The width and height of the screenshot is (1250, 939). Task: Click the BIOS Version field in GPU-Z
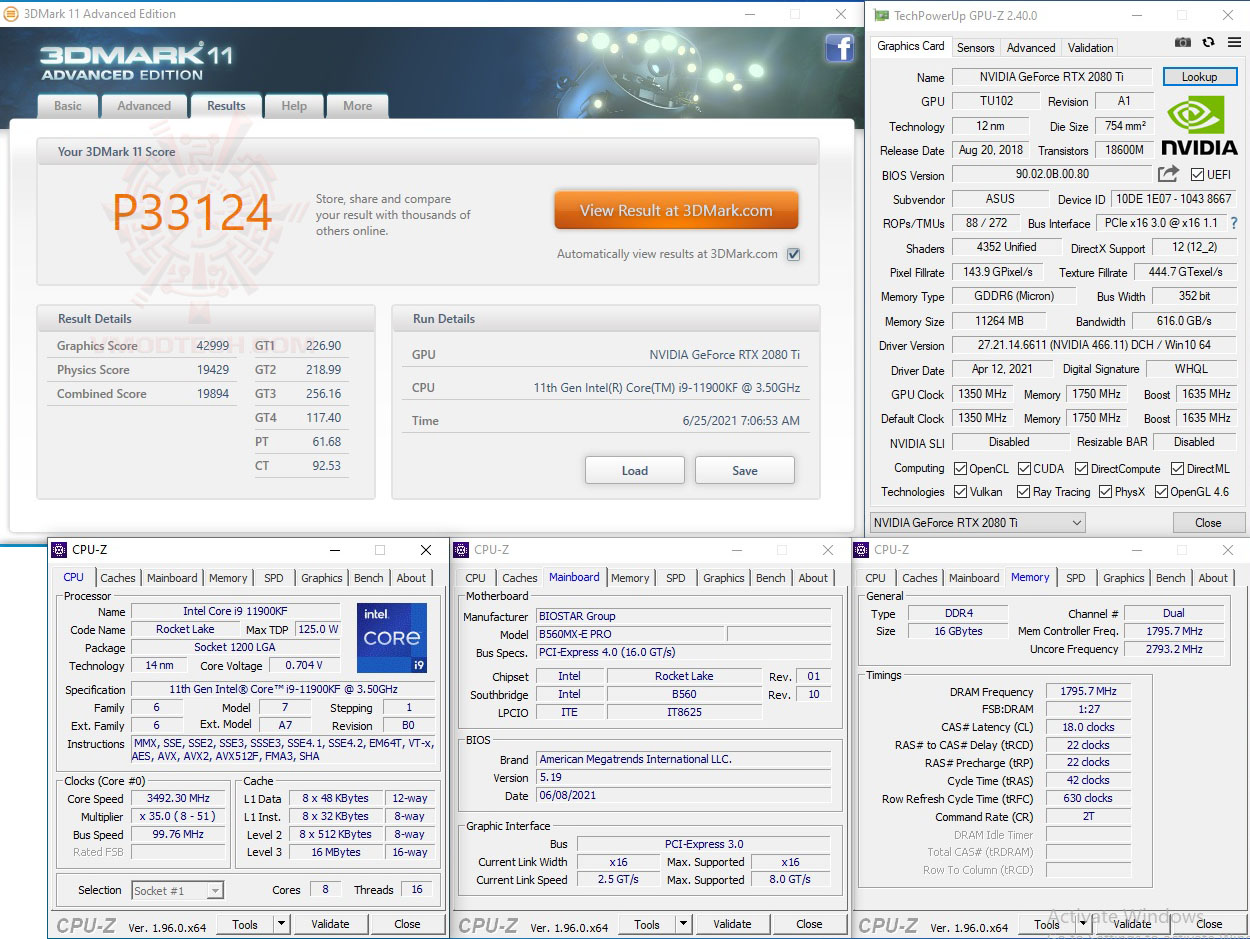[1052, 175]
